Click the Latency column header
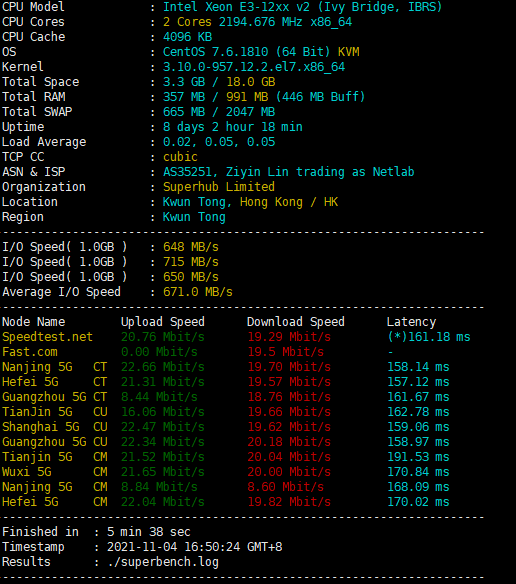This screenshot has width=516, height=584. click(411, 322)
